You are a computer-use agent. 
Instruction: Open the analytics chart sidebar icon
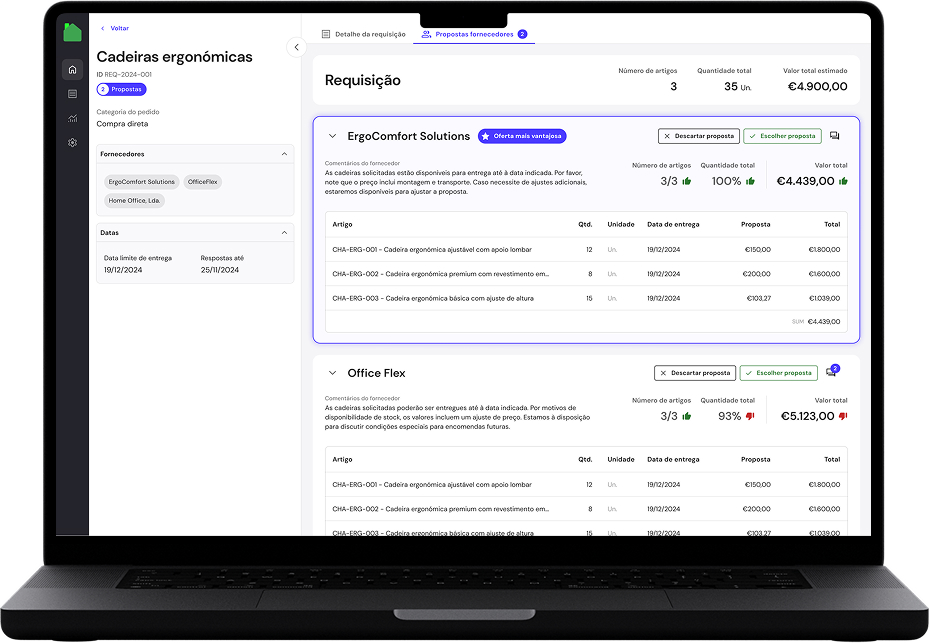coord(72,118)
